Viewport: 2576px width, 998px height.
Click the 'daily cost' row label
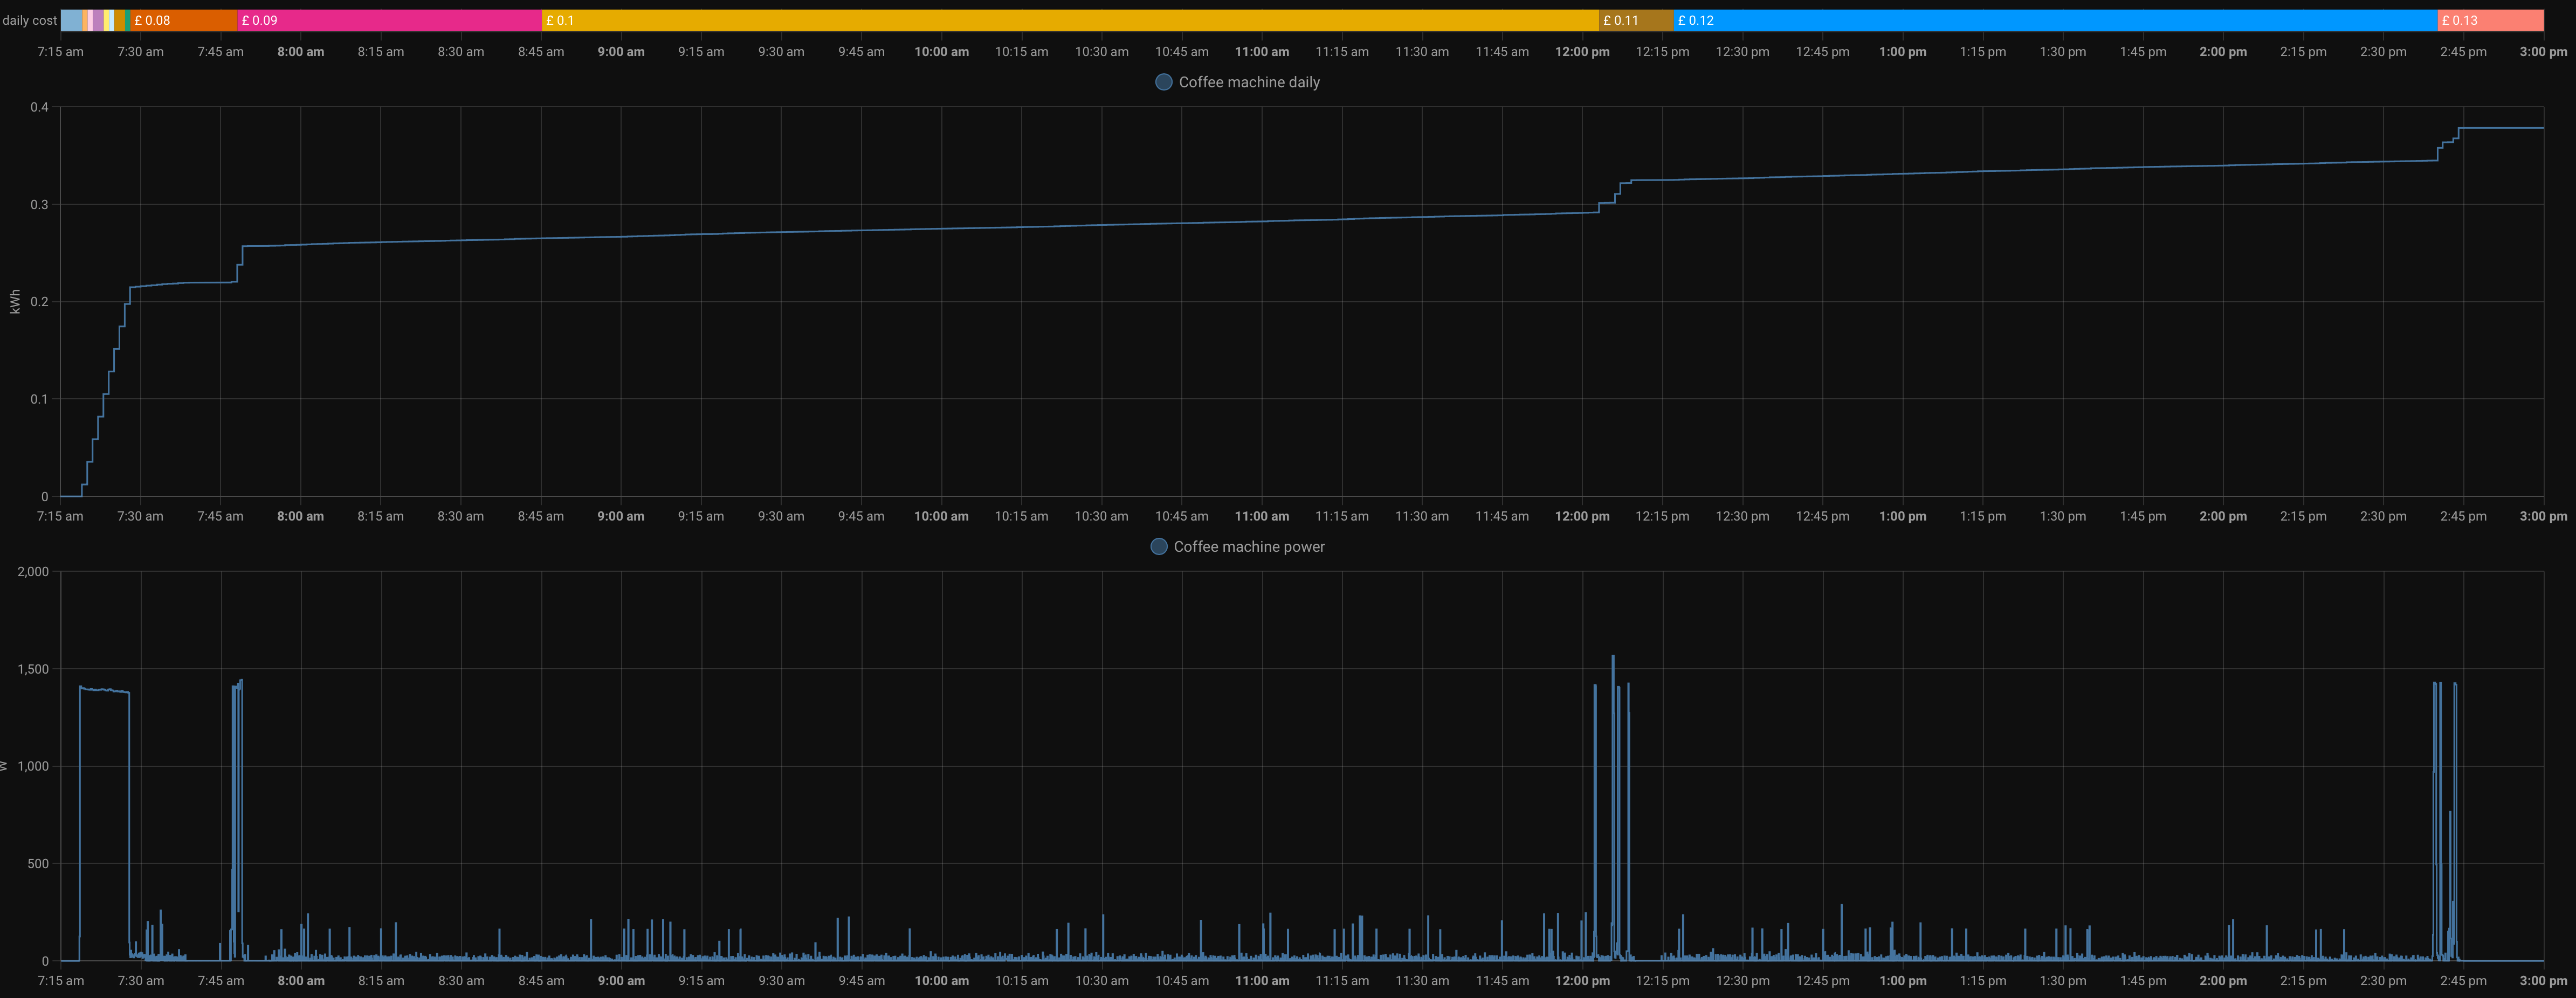pyautogui.click(x=29, y=20)
